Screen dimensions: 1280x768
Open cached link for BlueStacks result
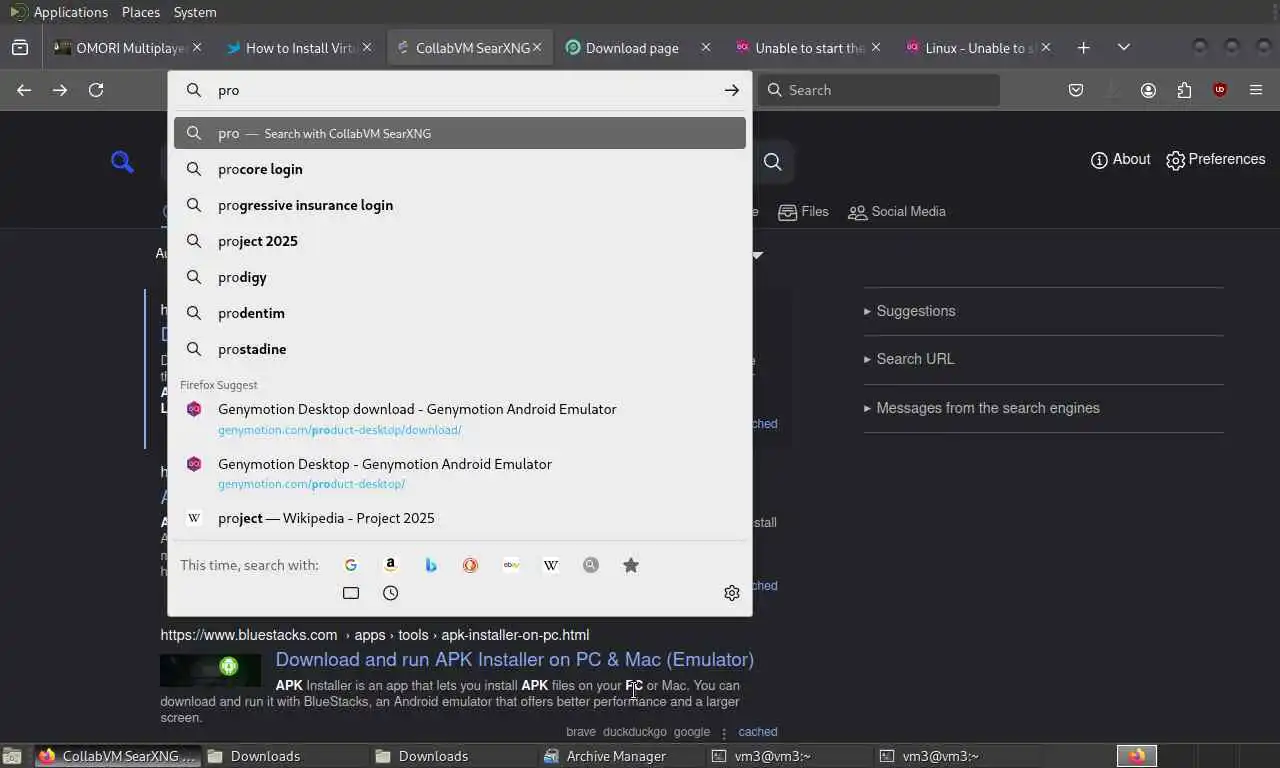tap(758, 732)
